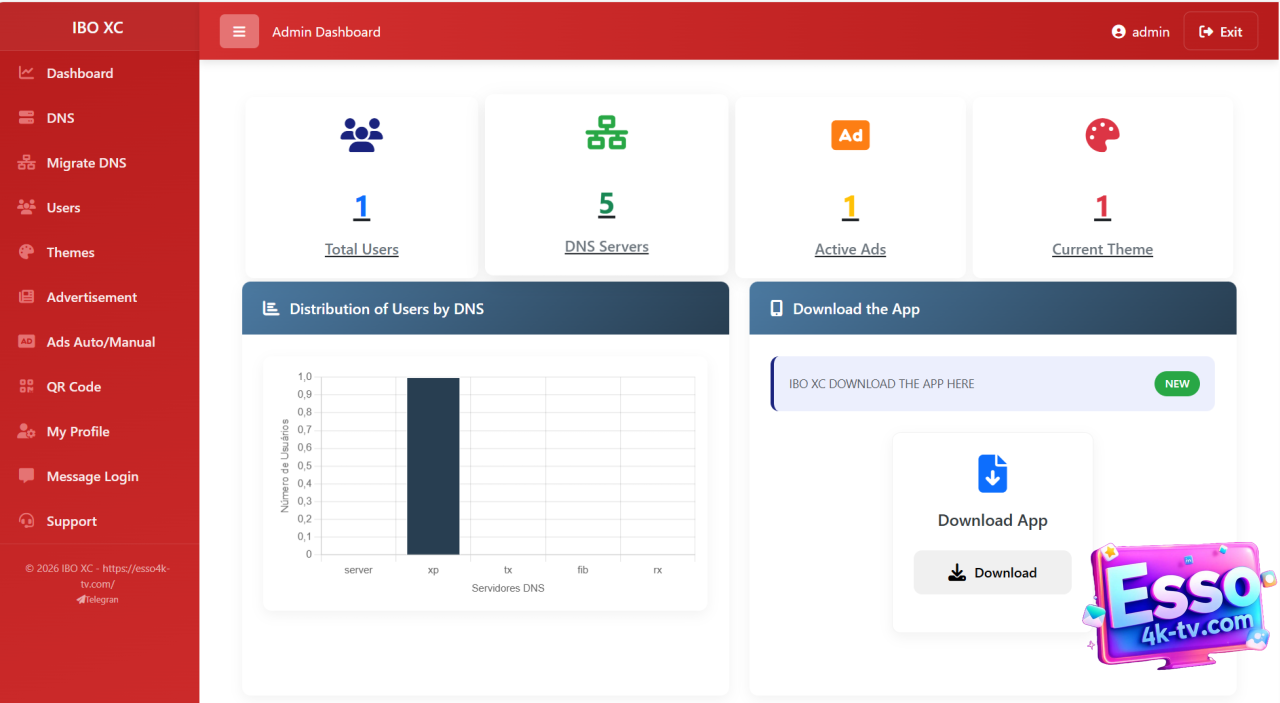Click the blue file download icon
Screen dimensions: 1280x703
pyautogui.click(x=992, y=474)
